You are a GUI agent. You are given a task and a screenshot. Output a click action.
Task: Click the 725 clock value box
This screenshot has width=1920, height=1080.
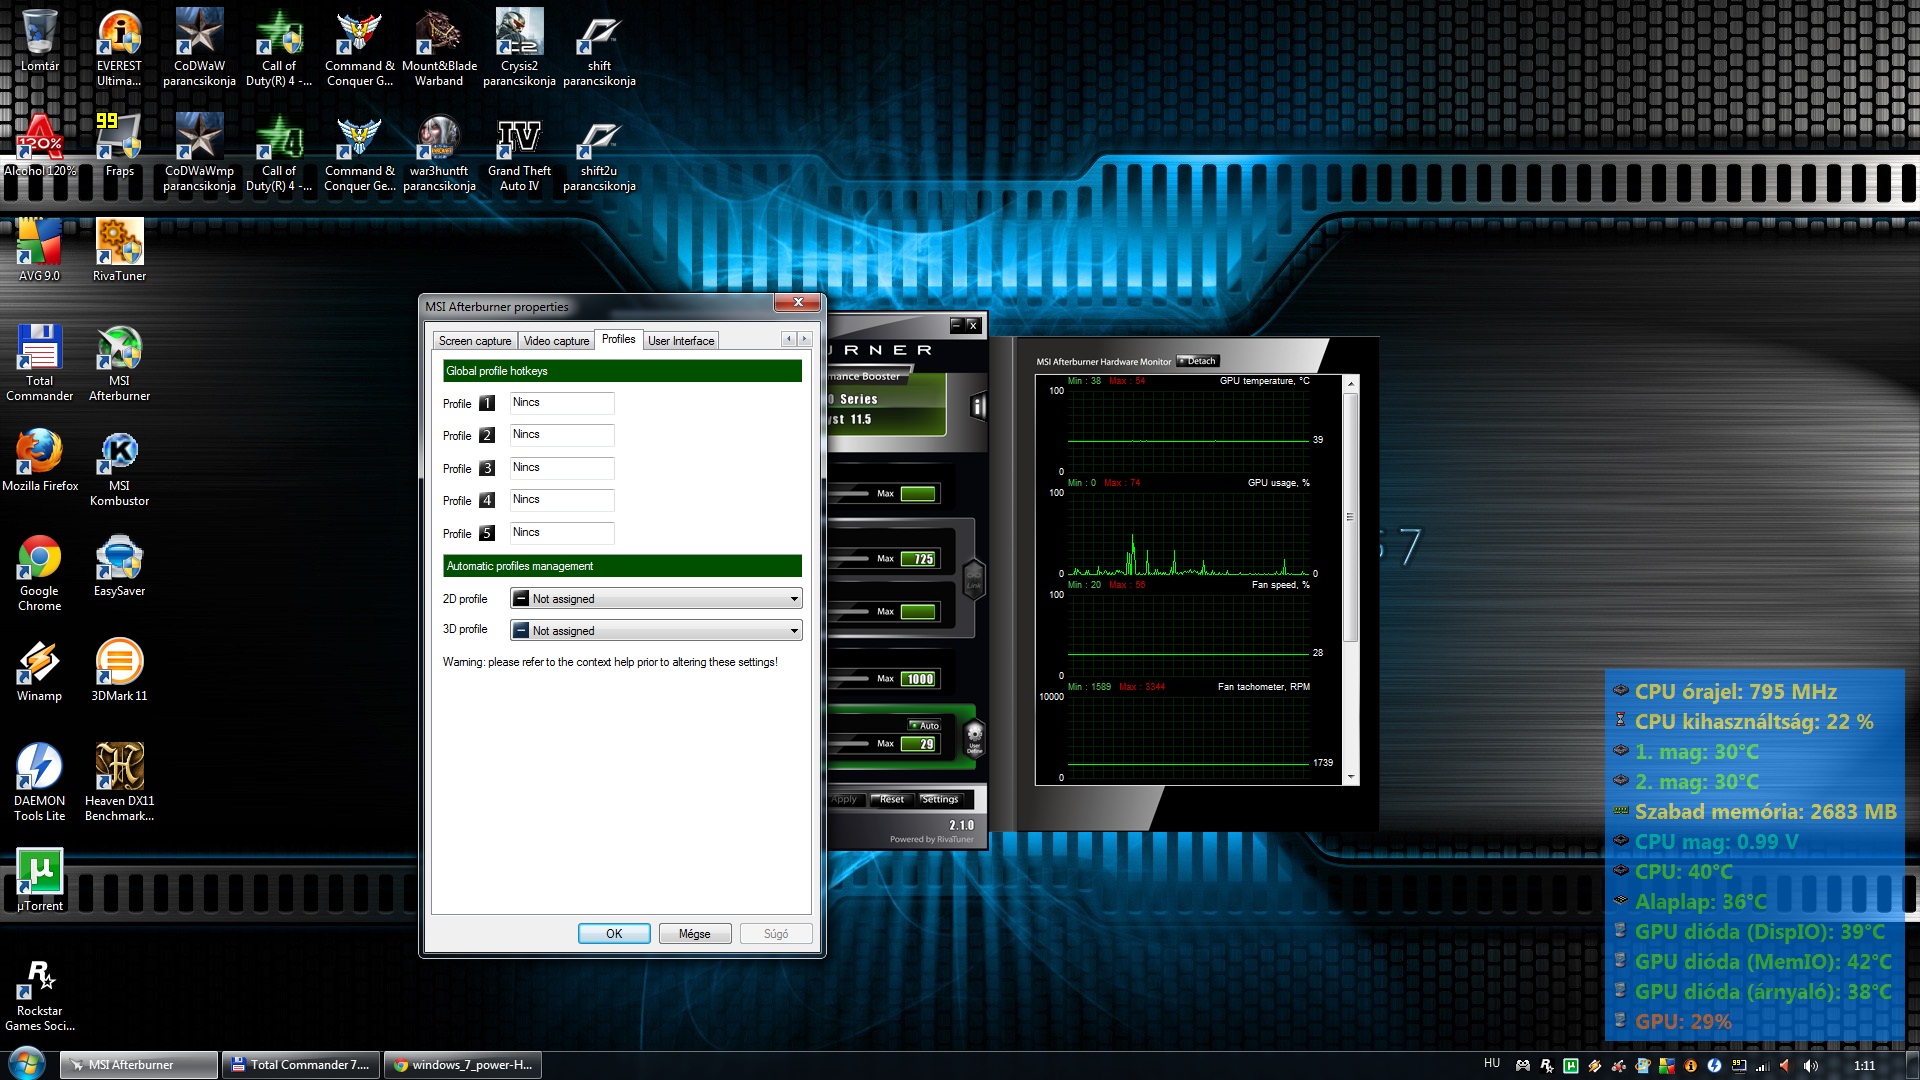pos(919,559)
